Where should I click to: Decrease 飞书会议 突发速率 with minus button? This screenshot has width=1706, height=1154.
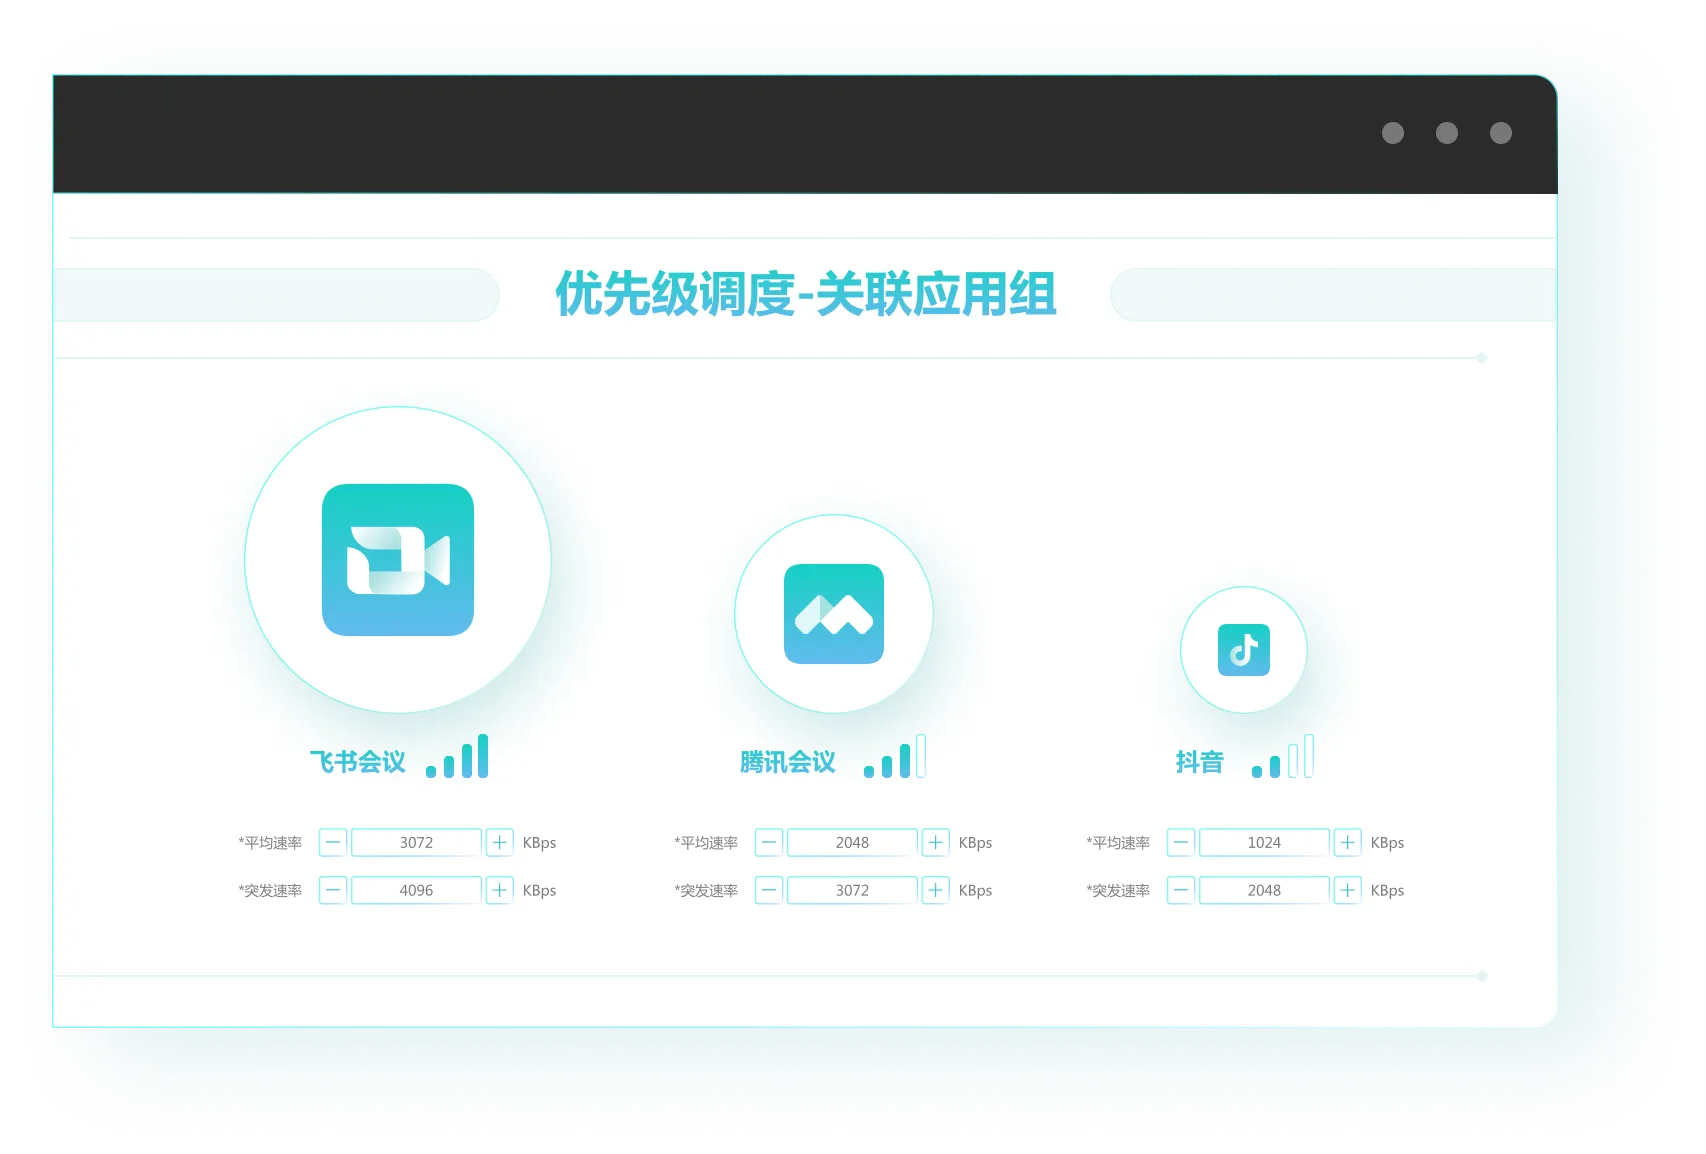click(x=333, y=890)
